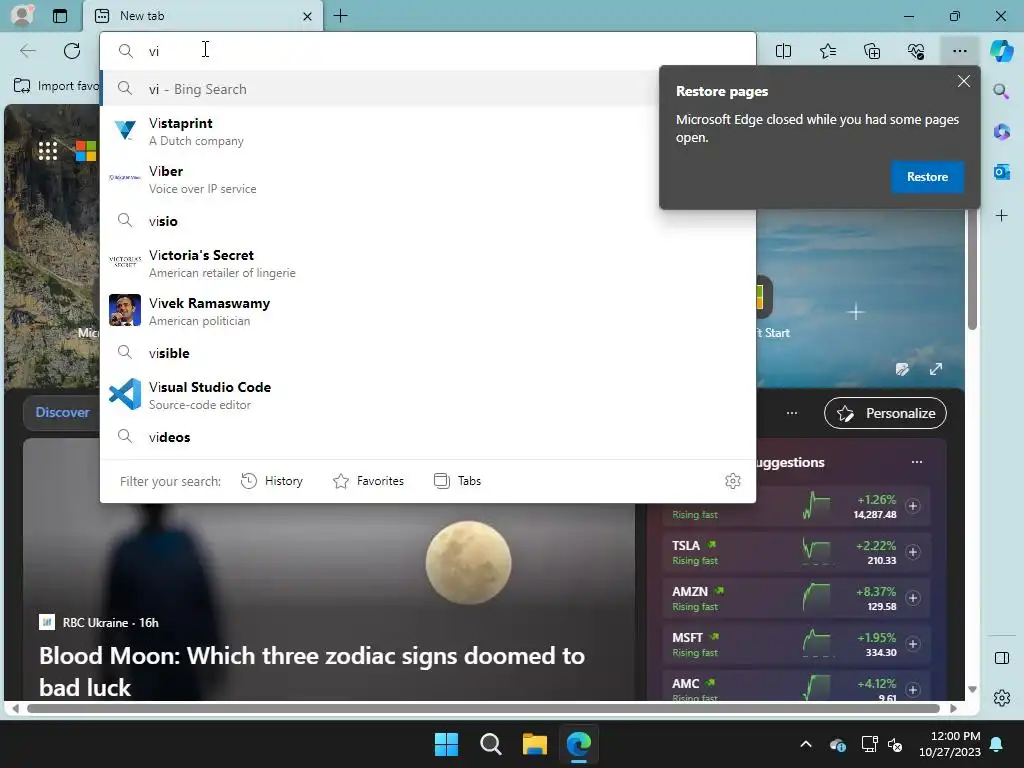
Task: Open Settings and more ellipsis menu
Action: pos(959,51)
